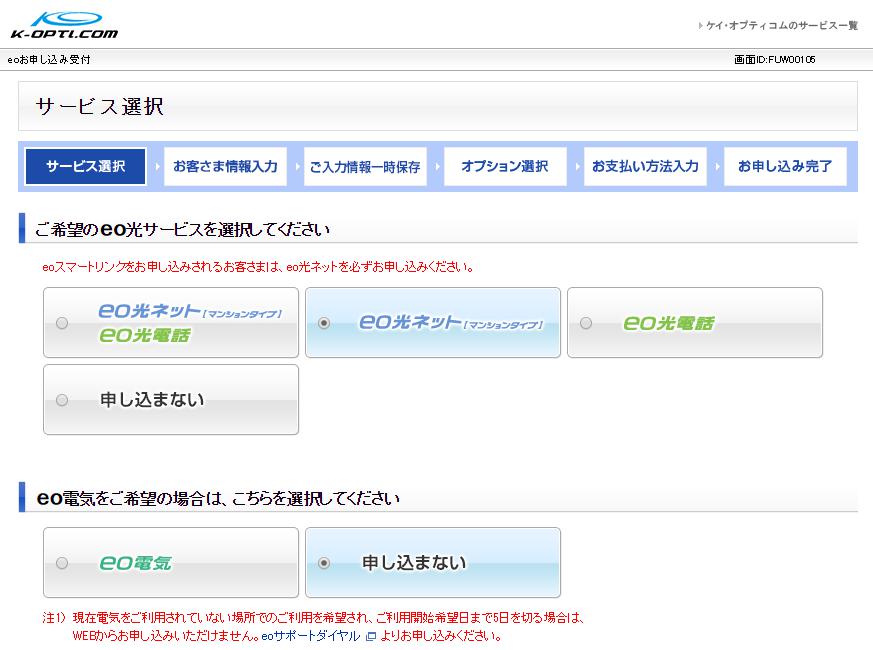Click eo光ネット logo in the selected card
Image resolution: width=873 pixels, height=650 pixels.
(x=450, y=322)
